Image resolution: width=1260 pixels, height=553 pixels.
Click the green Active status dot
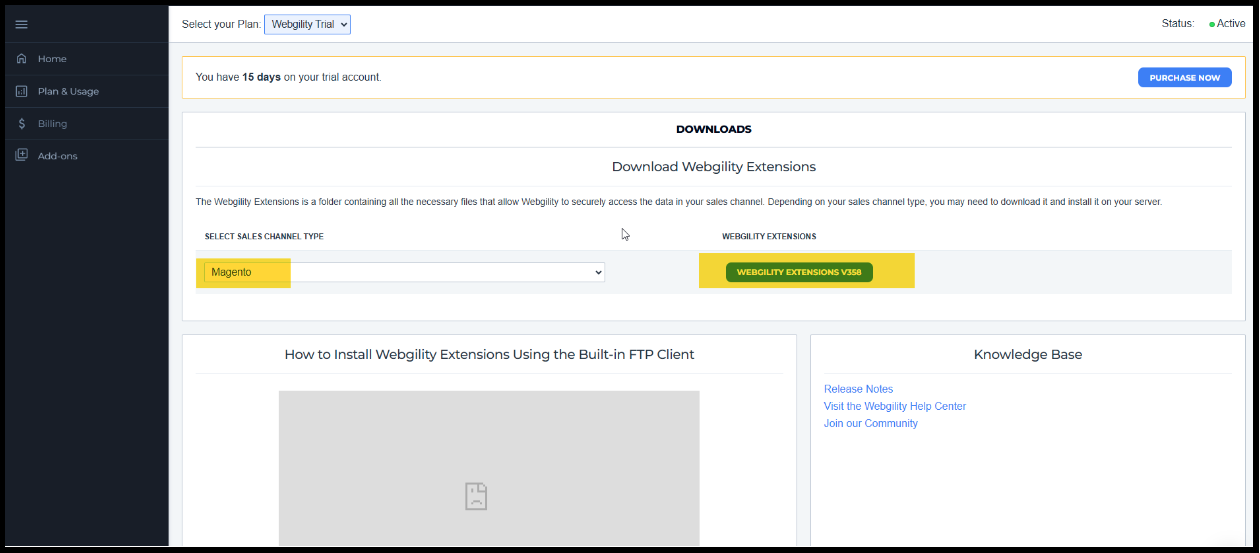pos(1212,24)
